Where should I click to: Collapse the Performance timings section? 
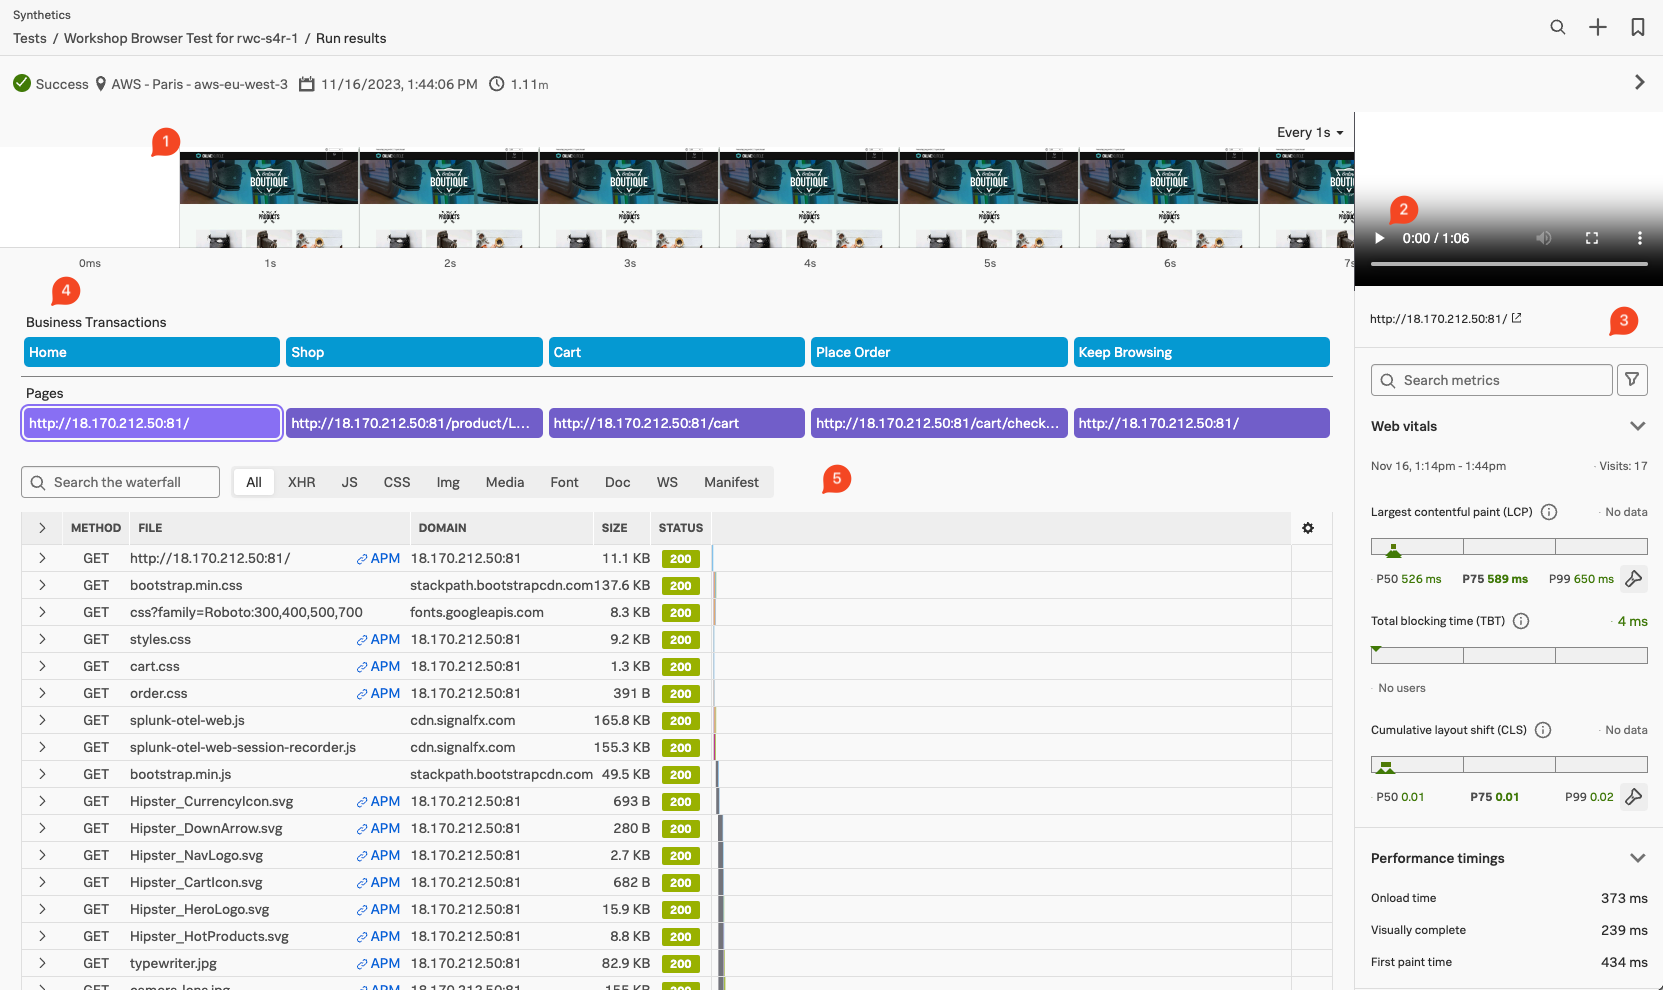[1637, 858]
